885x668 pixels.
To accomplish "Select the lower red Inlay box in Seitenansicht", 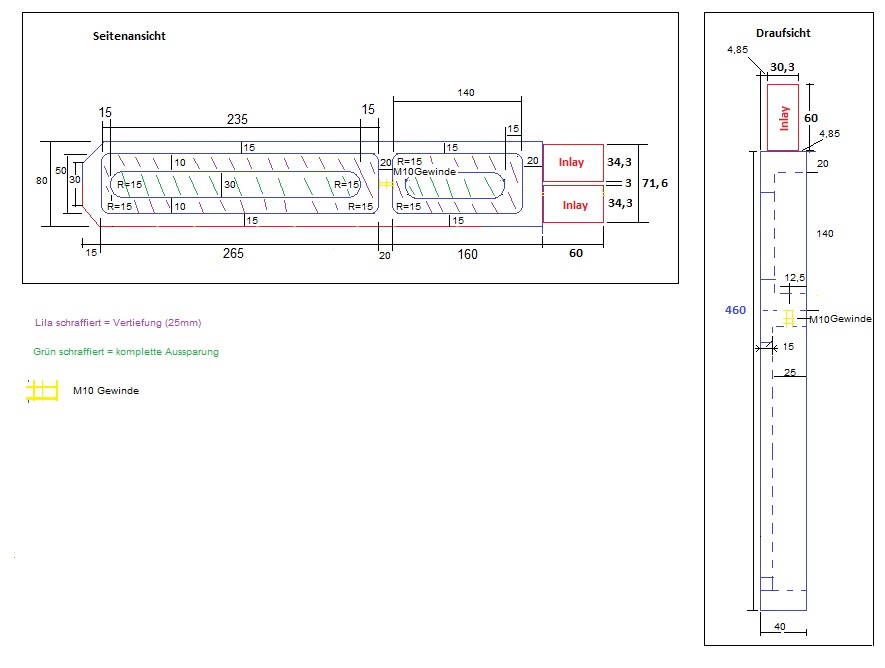I will point(574,205).
